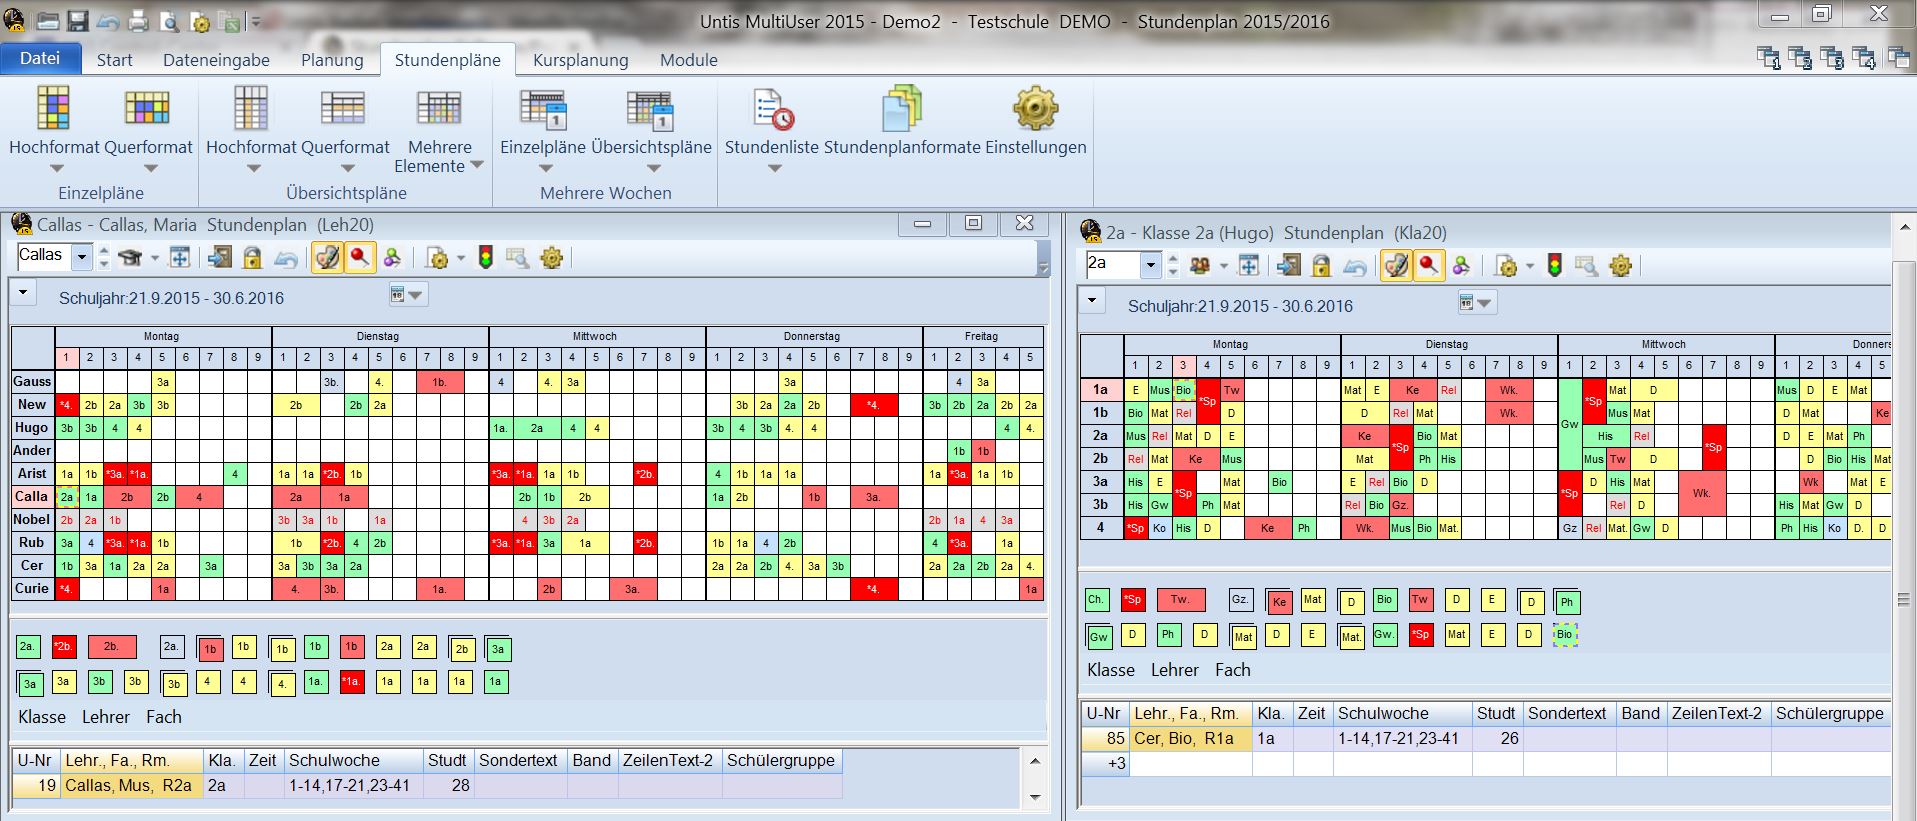The image size is (1917, 821).
Task: Click the traffic light icon in Callas toolbar
Action: pyautogui.click(x=486, y=258)
